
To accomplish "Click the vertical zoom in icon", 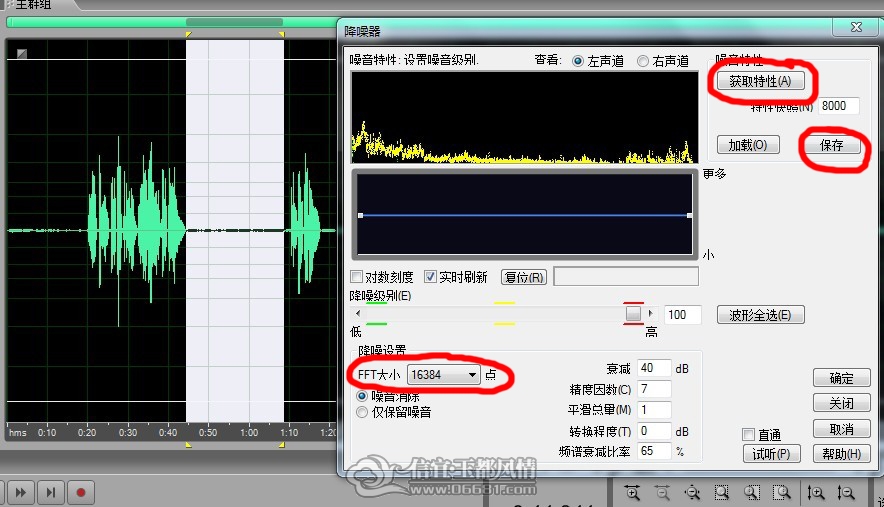I will coord(815,493).
